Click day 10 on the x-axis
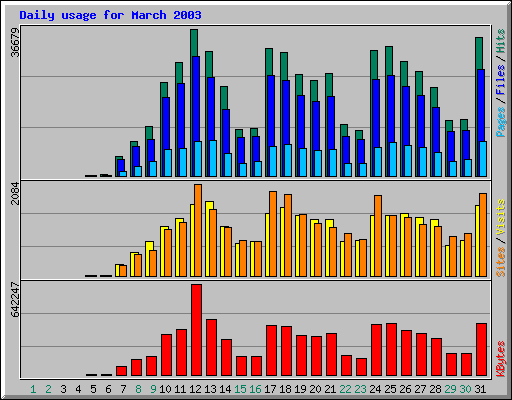This screenshot has width=512, height=400. click(165, 389)
